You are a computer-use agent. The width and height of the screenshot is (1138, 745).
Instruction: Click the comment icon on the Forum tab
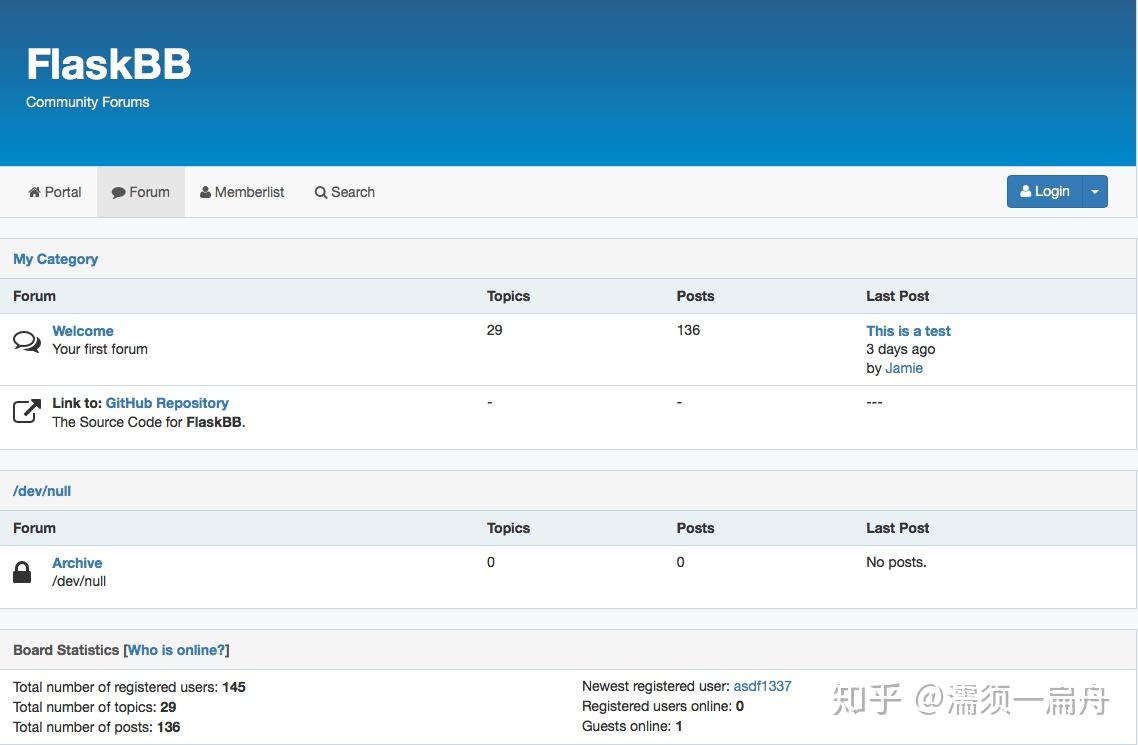(x=119, y=191)
